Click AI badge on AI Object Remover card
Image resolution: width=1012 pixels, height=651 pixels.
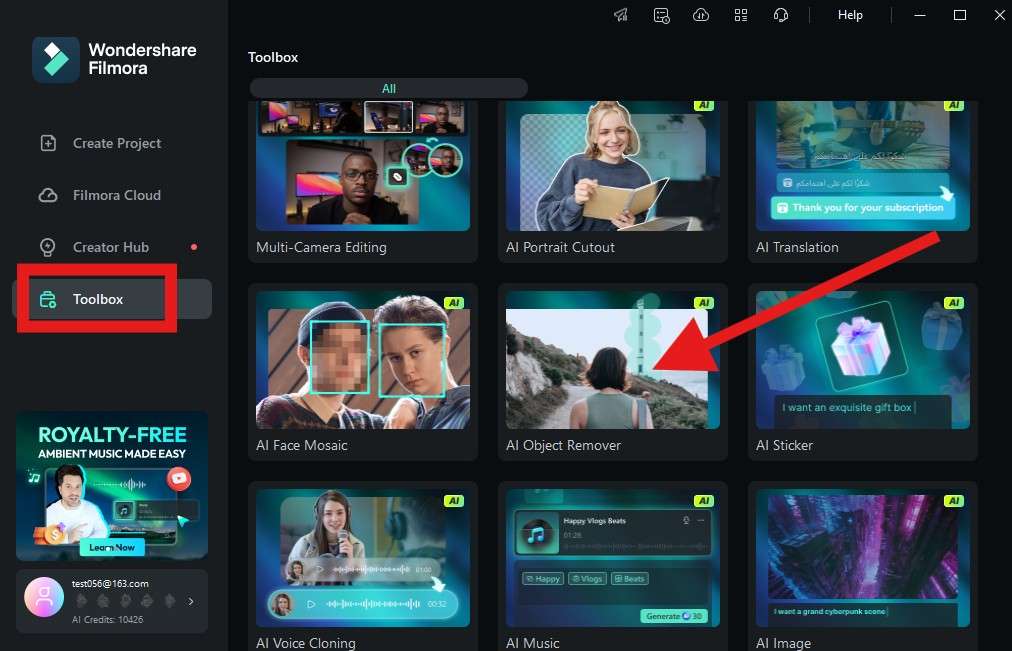[703, 303]
